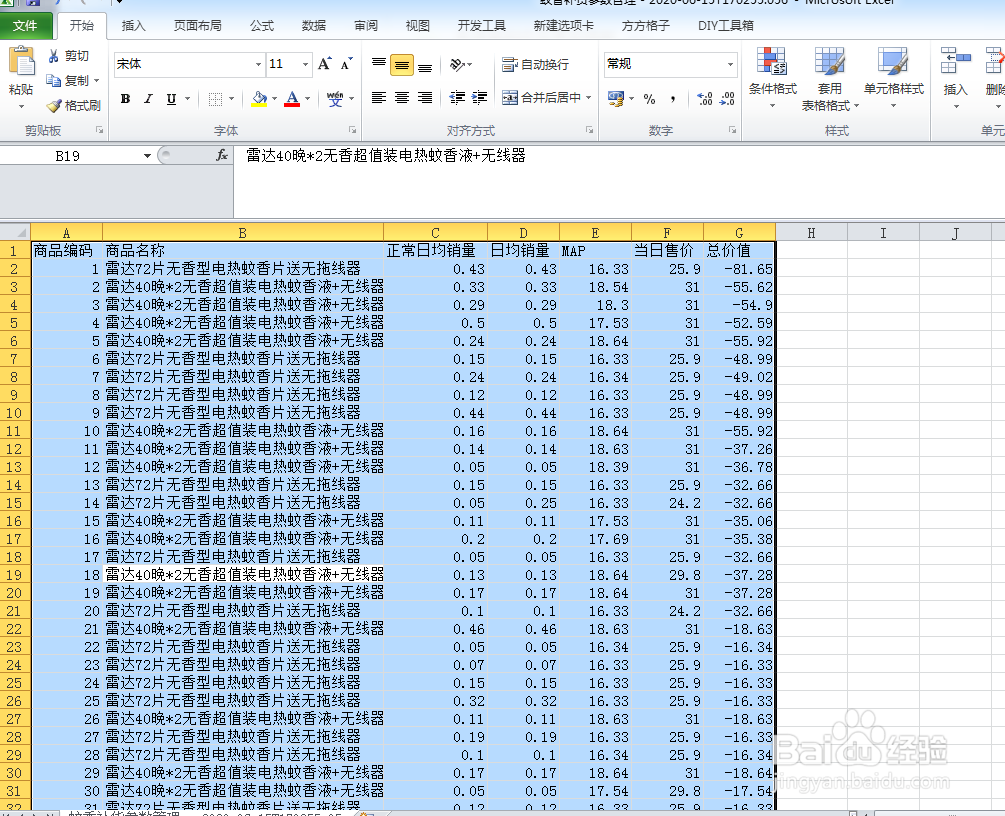Click cell with value -81.65
This screenshot has height=816, width=1005.
740,269
